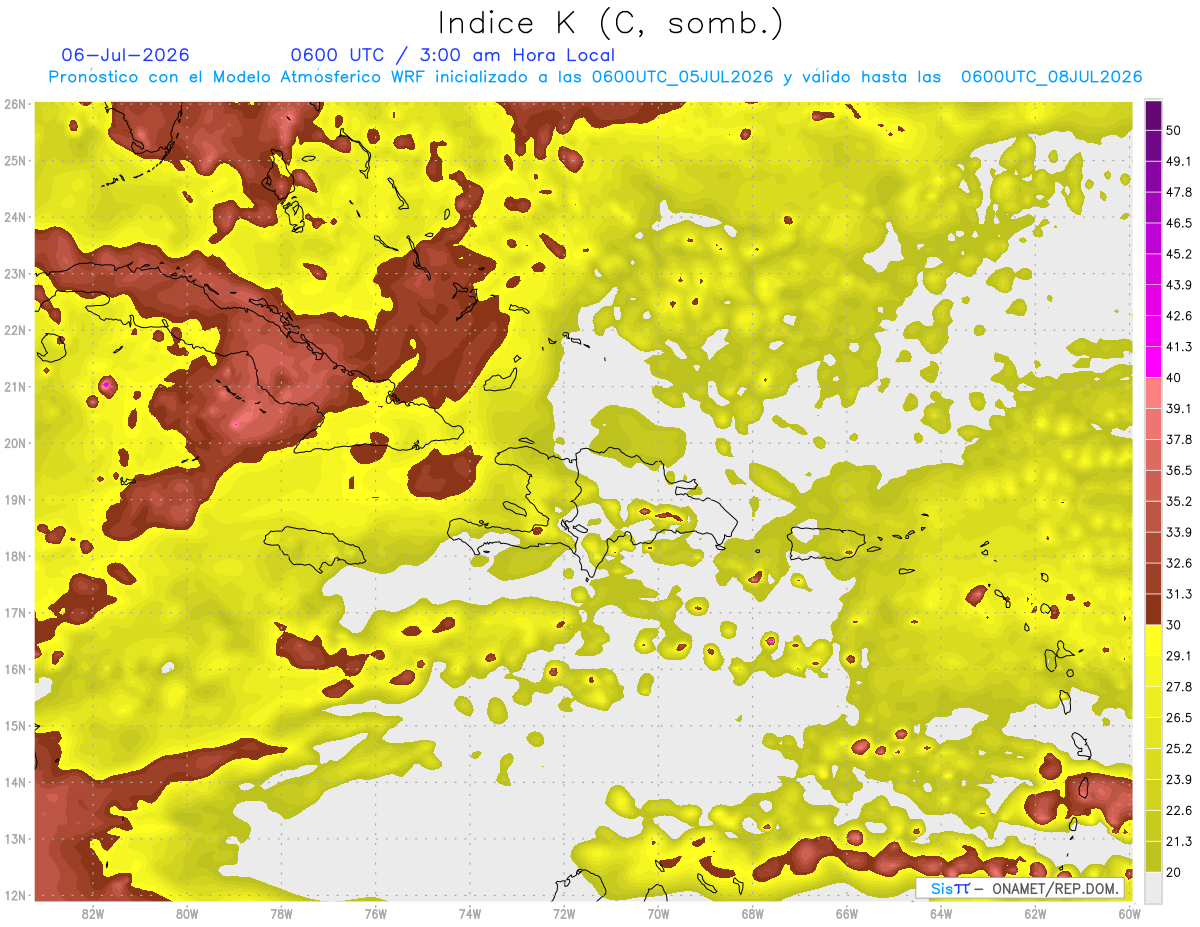Select the "30" color scale label
This screenshot has height=927, width=1200.
1174,624
